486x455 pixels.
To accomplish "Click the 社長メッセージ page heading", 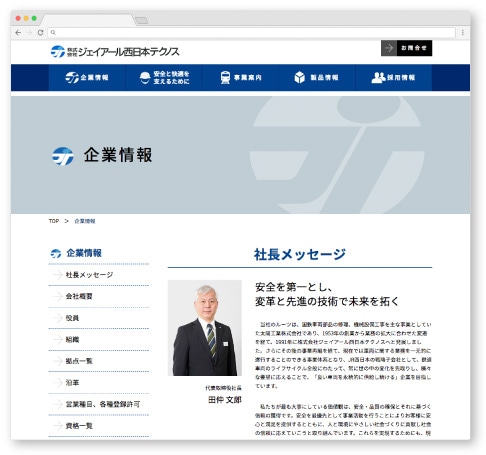I will click(x=300, y=254).
